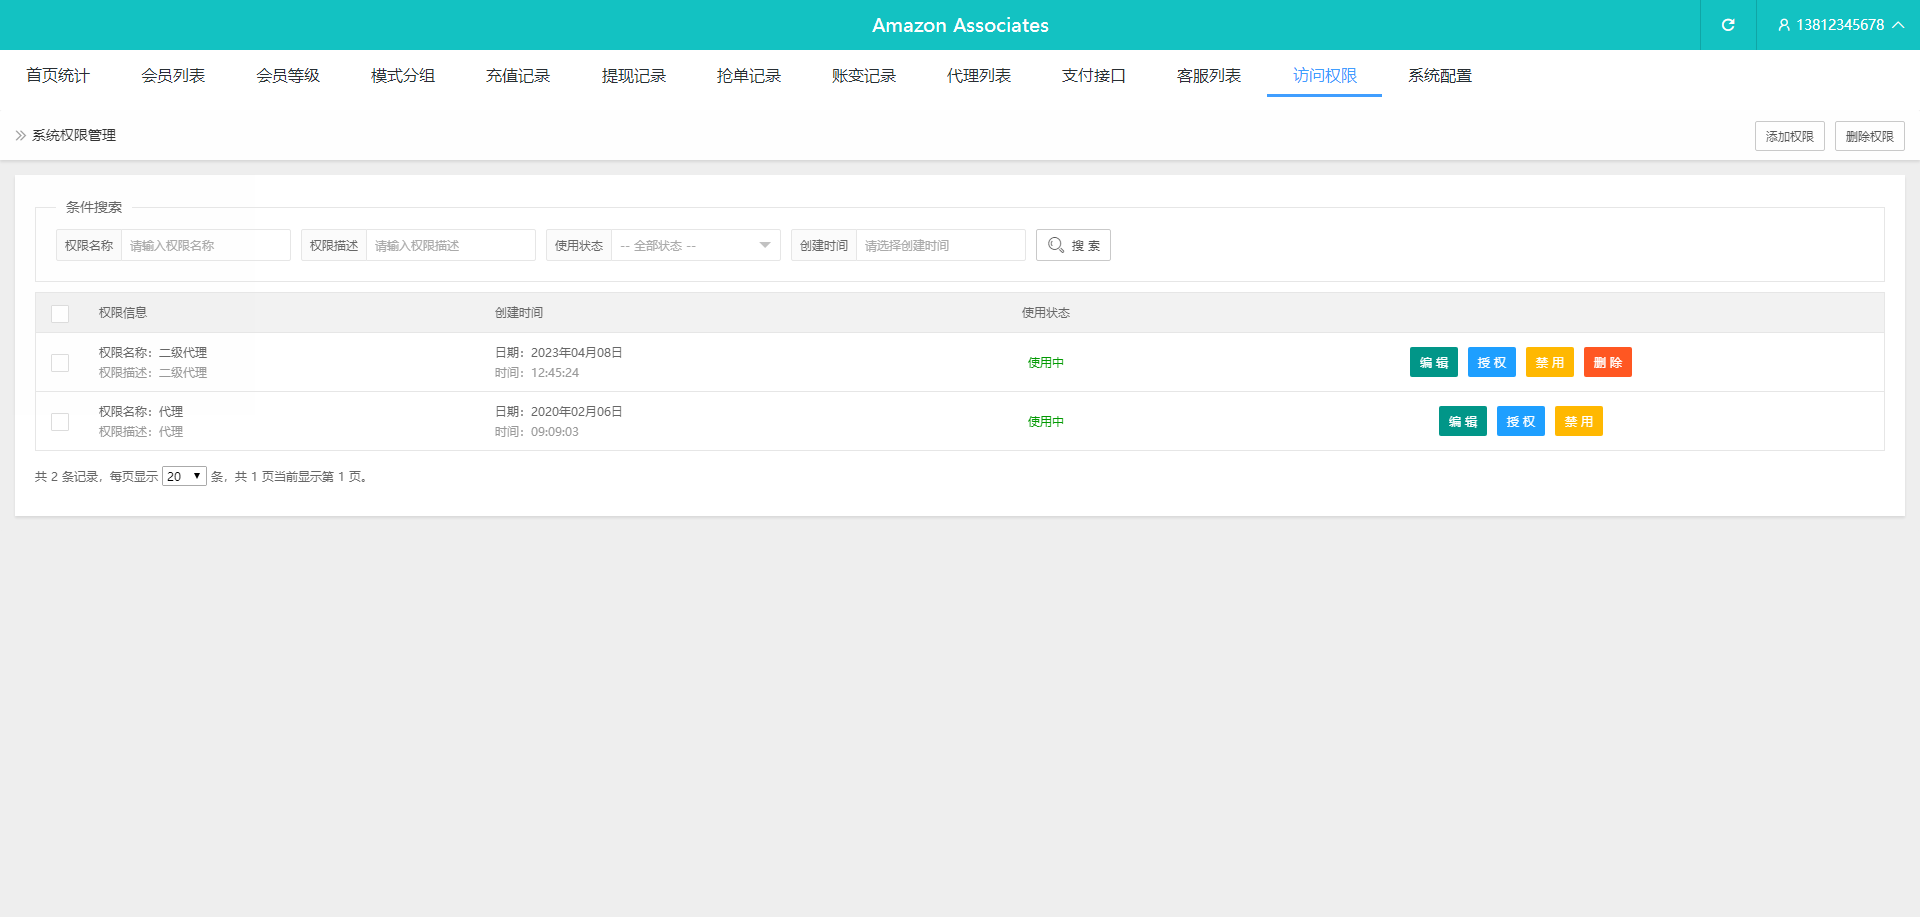Viewport: 1920px width, 917px height.
Task: Click the 添加权限 button
Action: [x=1789, y=136]
